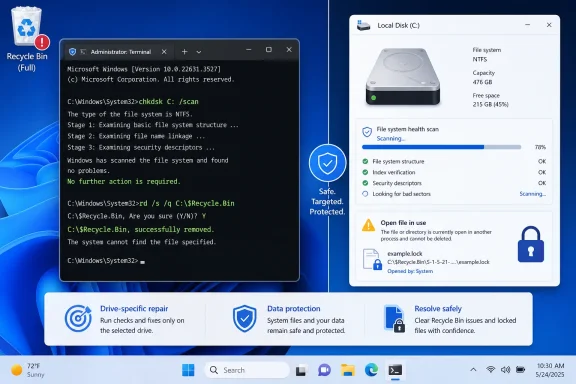
Task: Click the Terminal prompt cursor line
Action: [106, 261]
